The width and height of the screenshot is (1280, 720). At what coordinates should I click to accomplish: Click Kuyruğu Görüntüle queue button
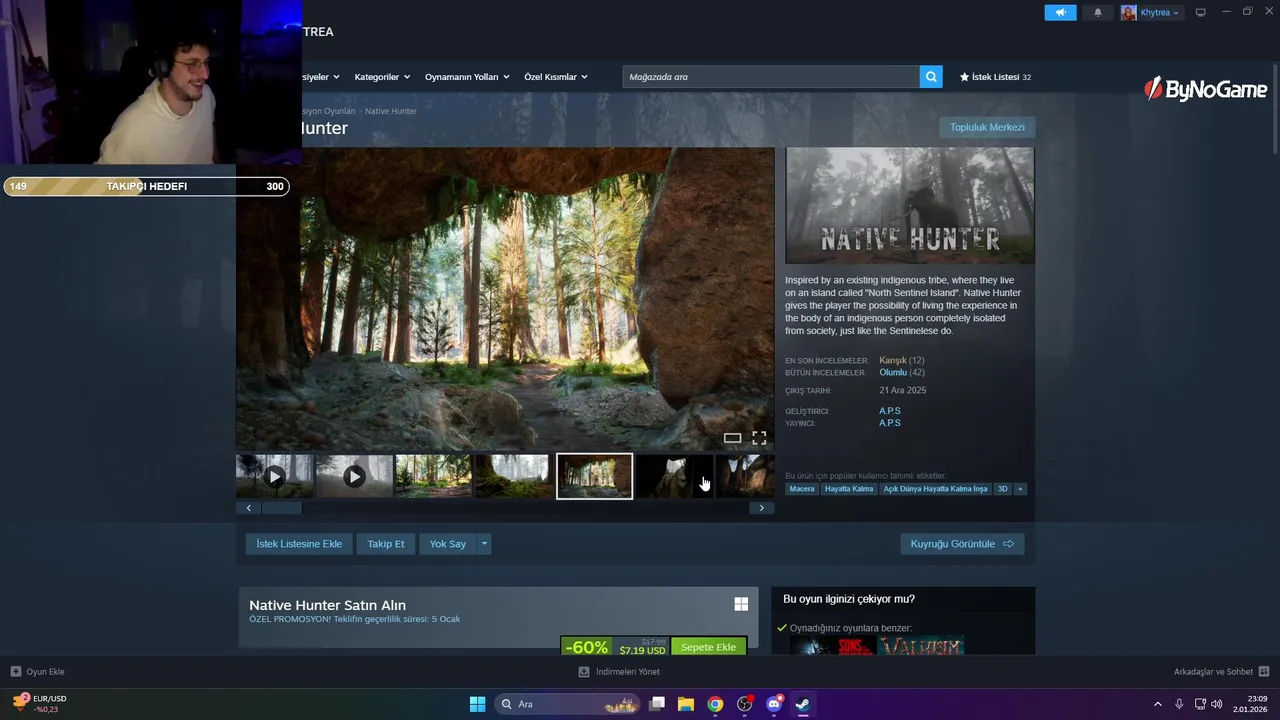[962, 543]
